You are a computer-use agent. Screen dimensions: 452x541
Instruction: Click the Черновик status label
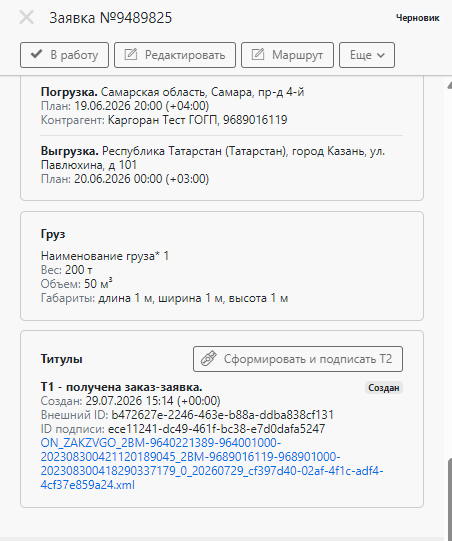click(x=417, y=18)
